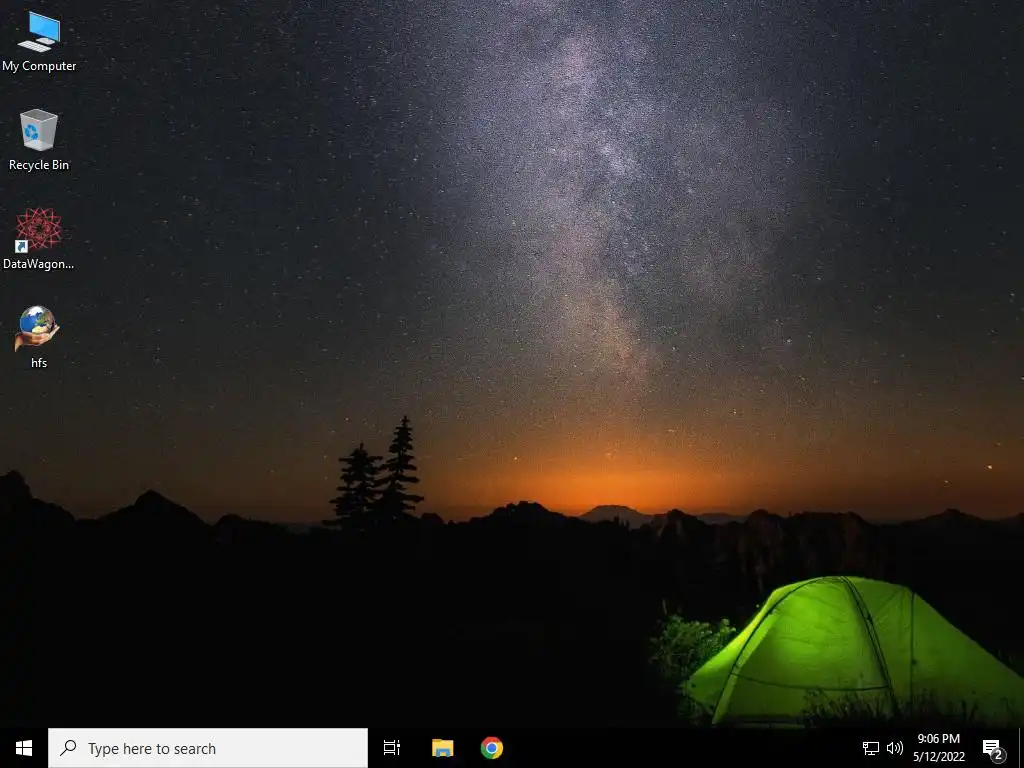Open the volume speaker tray icon

coord(895,748)
